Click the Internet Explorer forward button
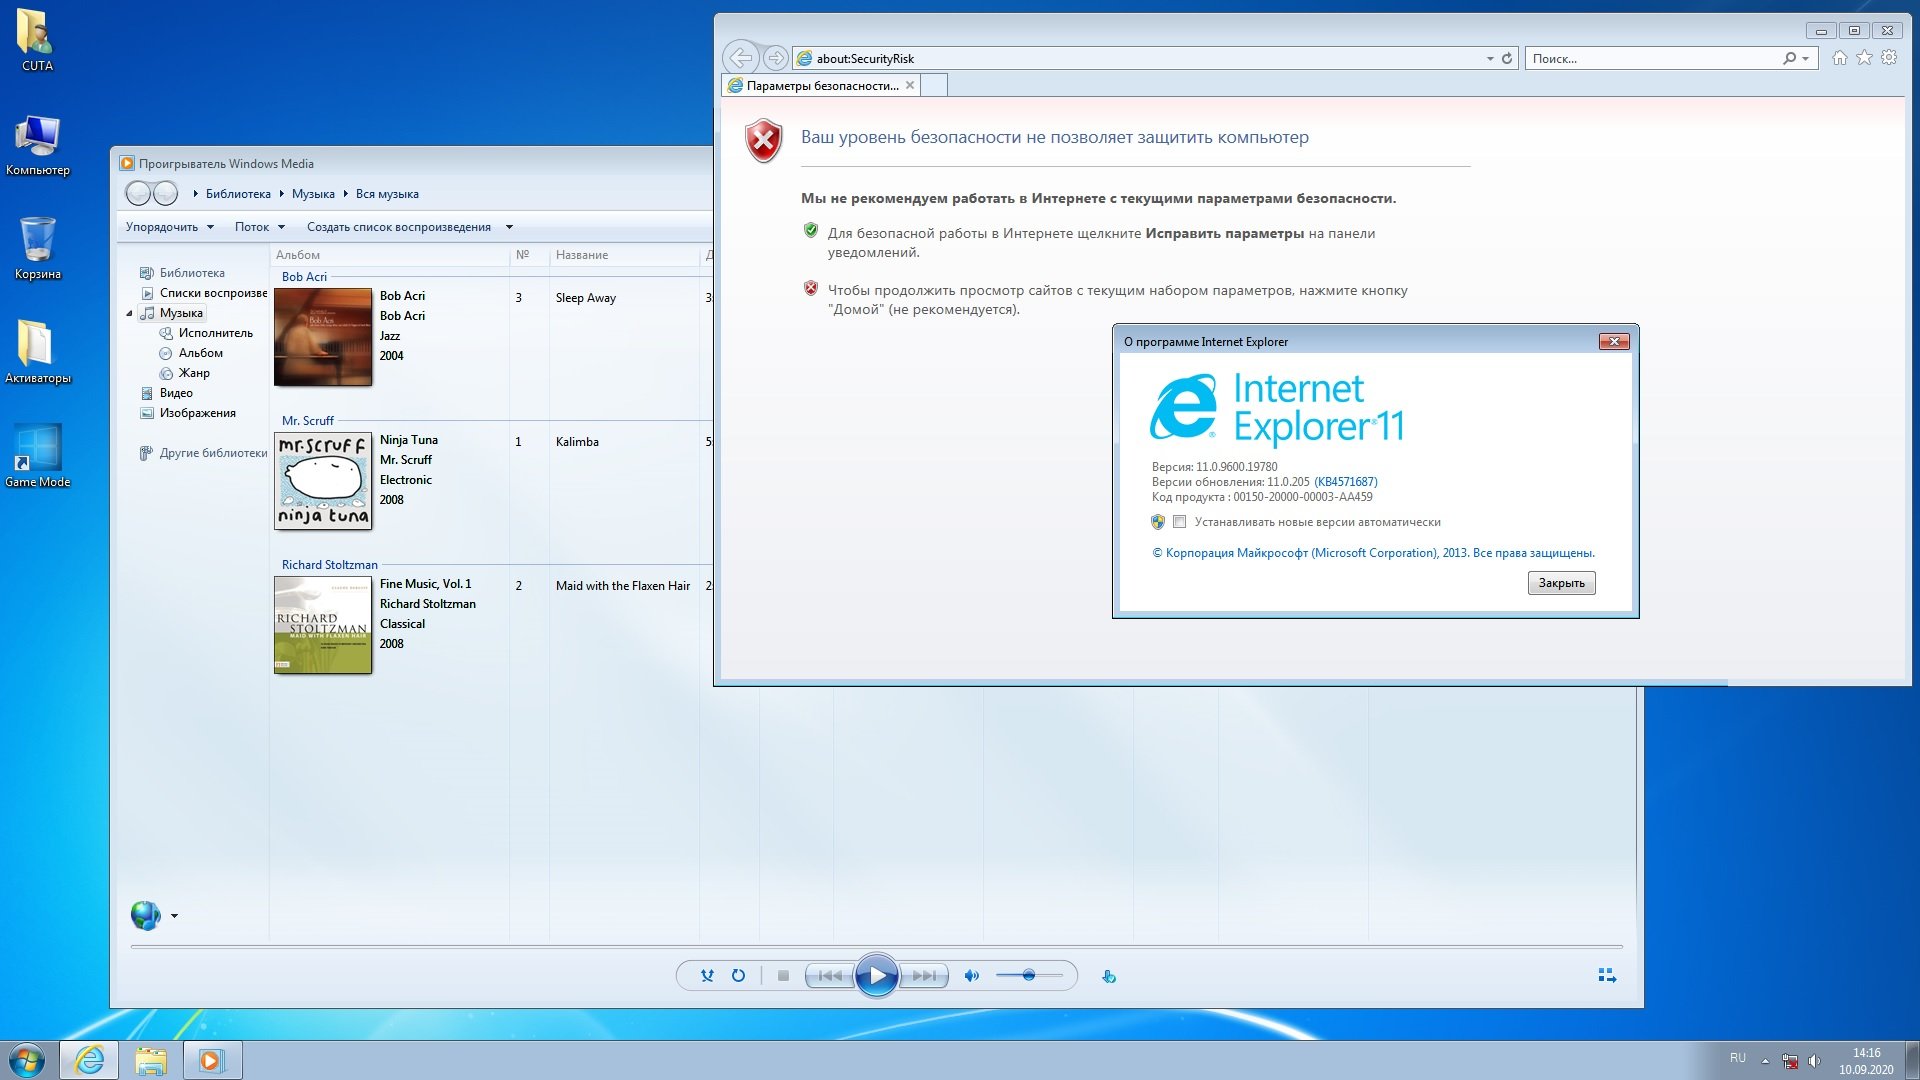The height and width of the screenshot is (1080, 1920). point(775,58)
